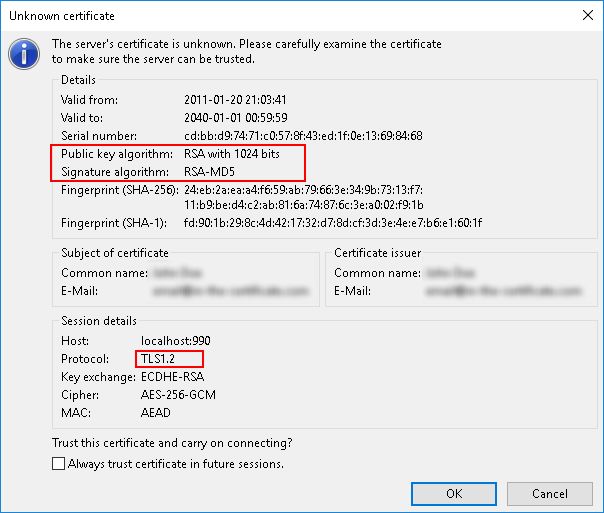This screenshot has width=604, height=513.
Task: Click the SHA-256 fingerprint first line 24:eb:2a
Action: click(303, 189)
